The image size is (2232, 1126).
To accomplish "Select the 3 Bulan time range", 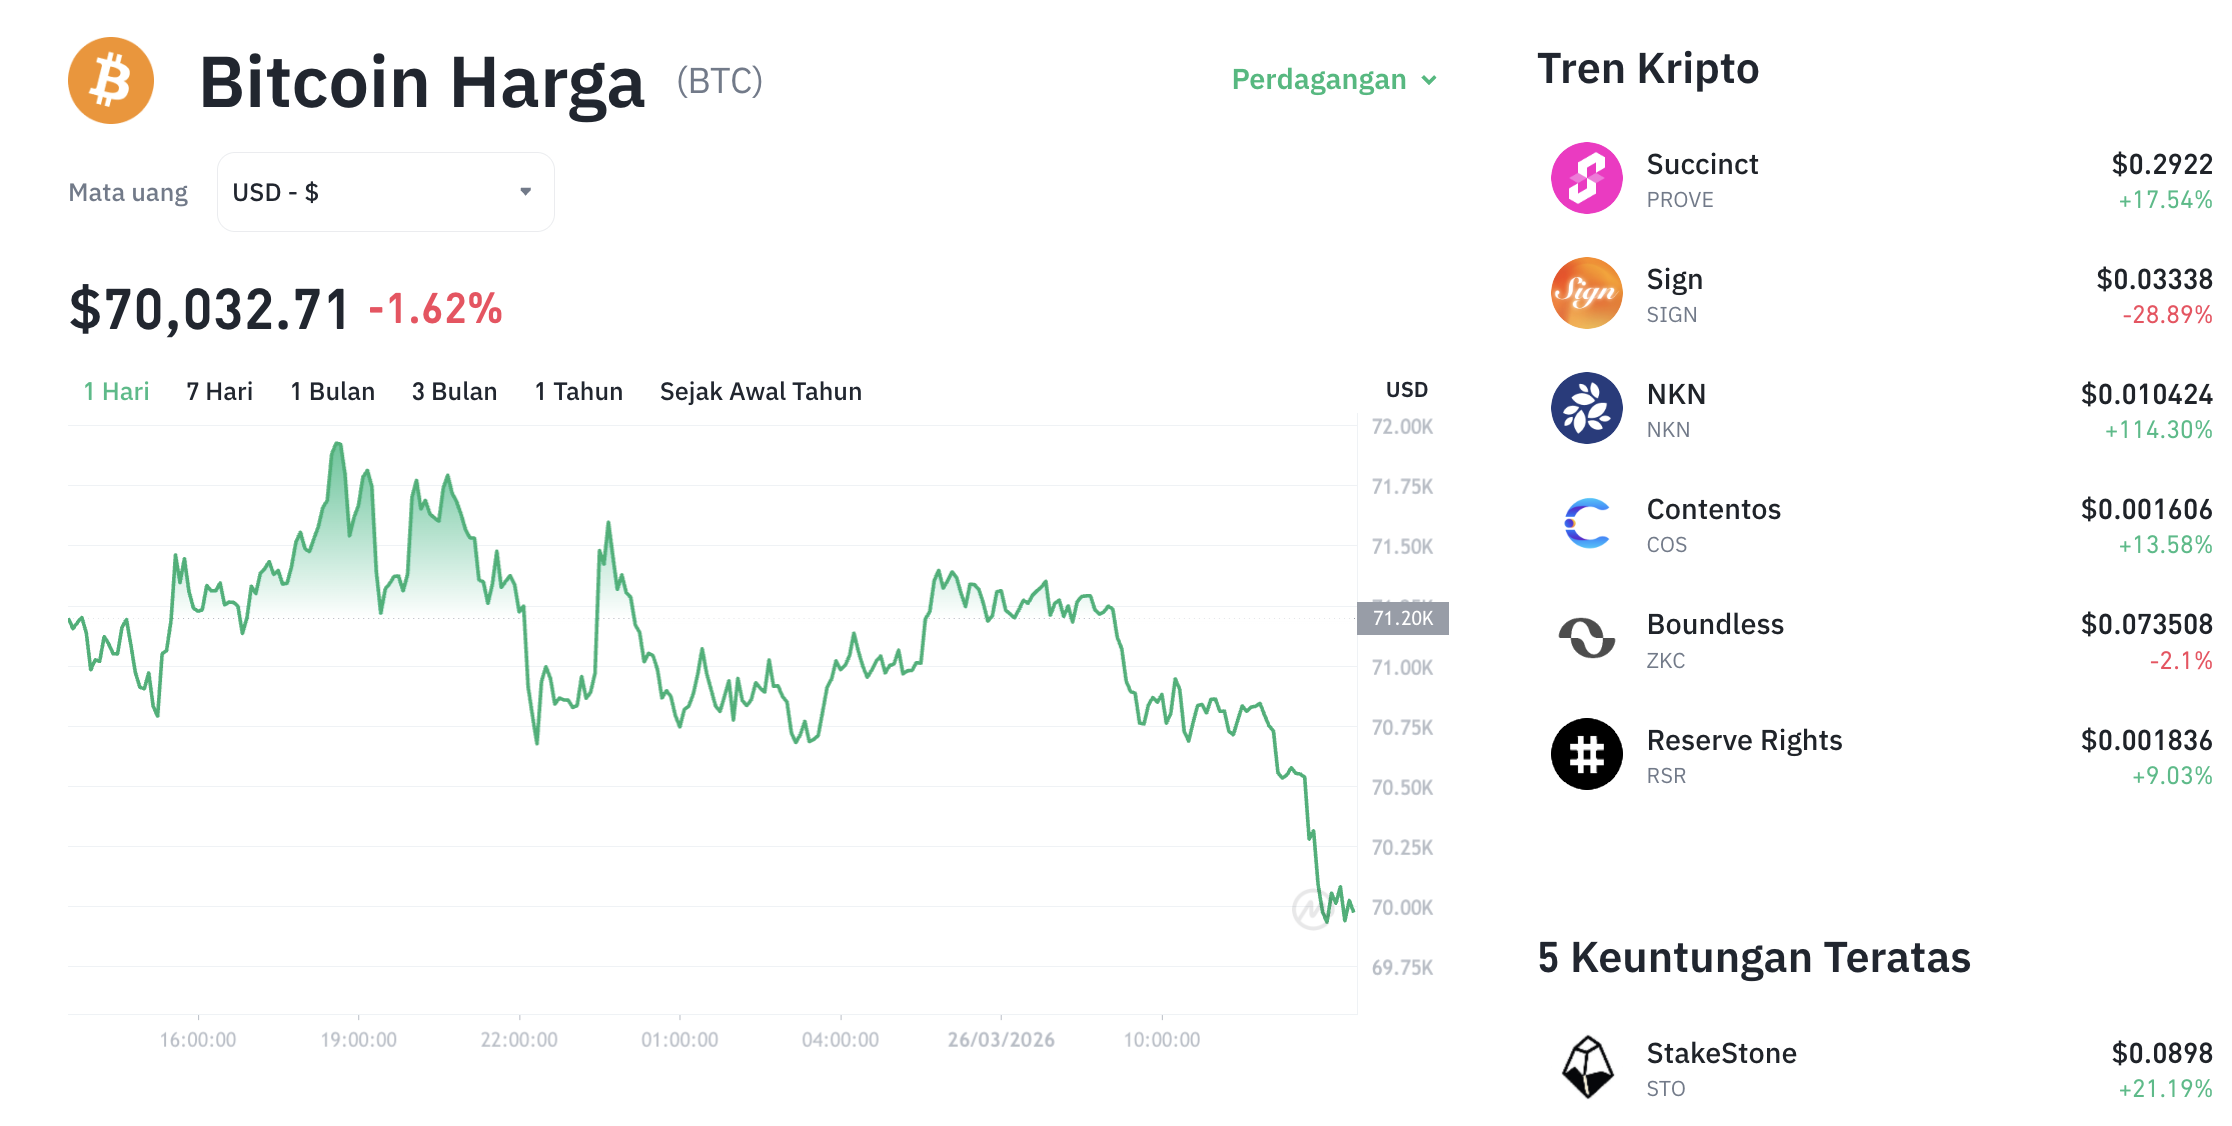I will click(x=453, y=391).
